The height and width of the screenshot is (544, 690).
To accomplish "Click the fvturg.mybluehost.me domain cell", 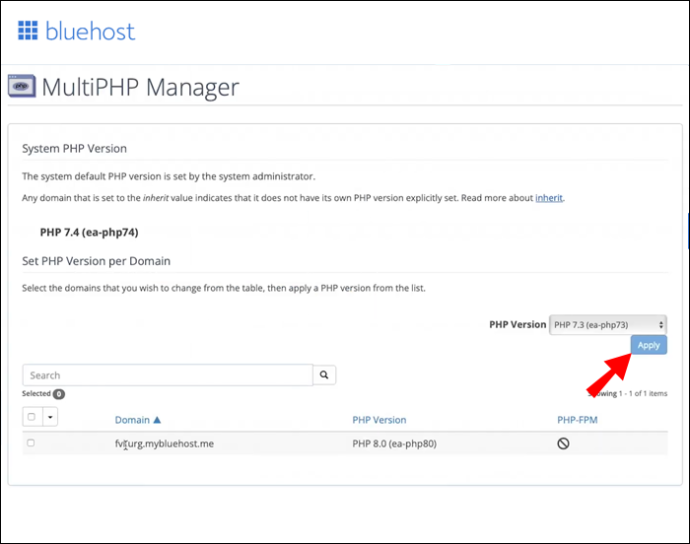I will [164, 444].
